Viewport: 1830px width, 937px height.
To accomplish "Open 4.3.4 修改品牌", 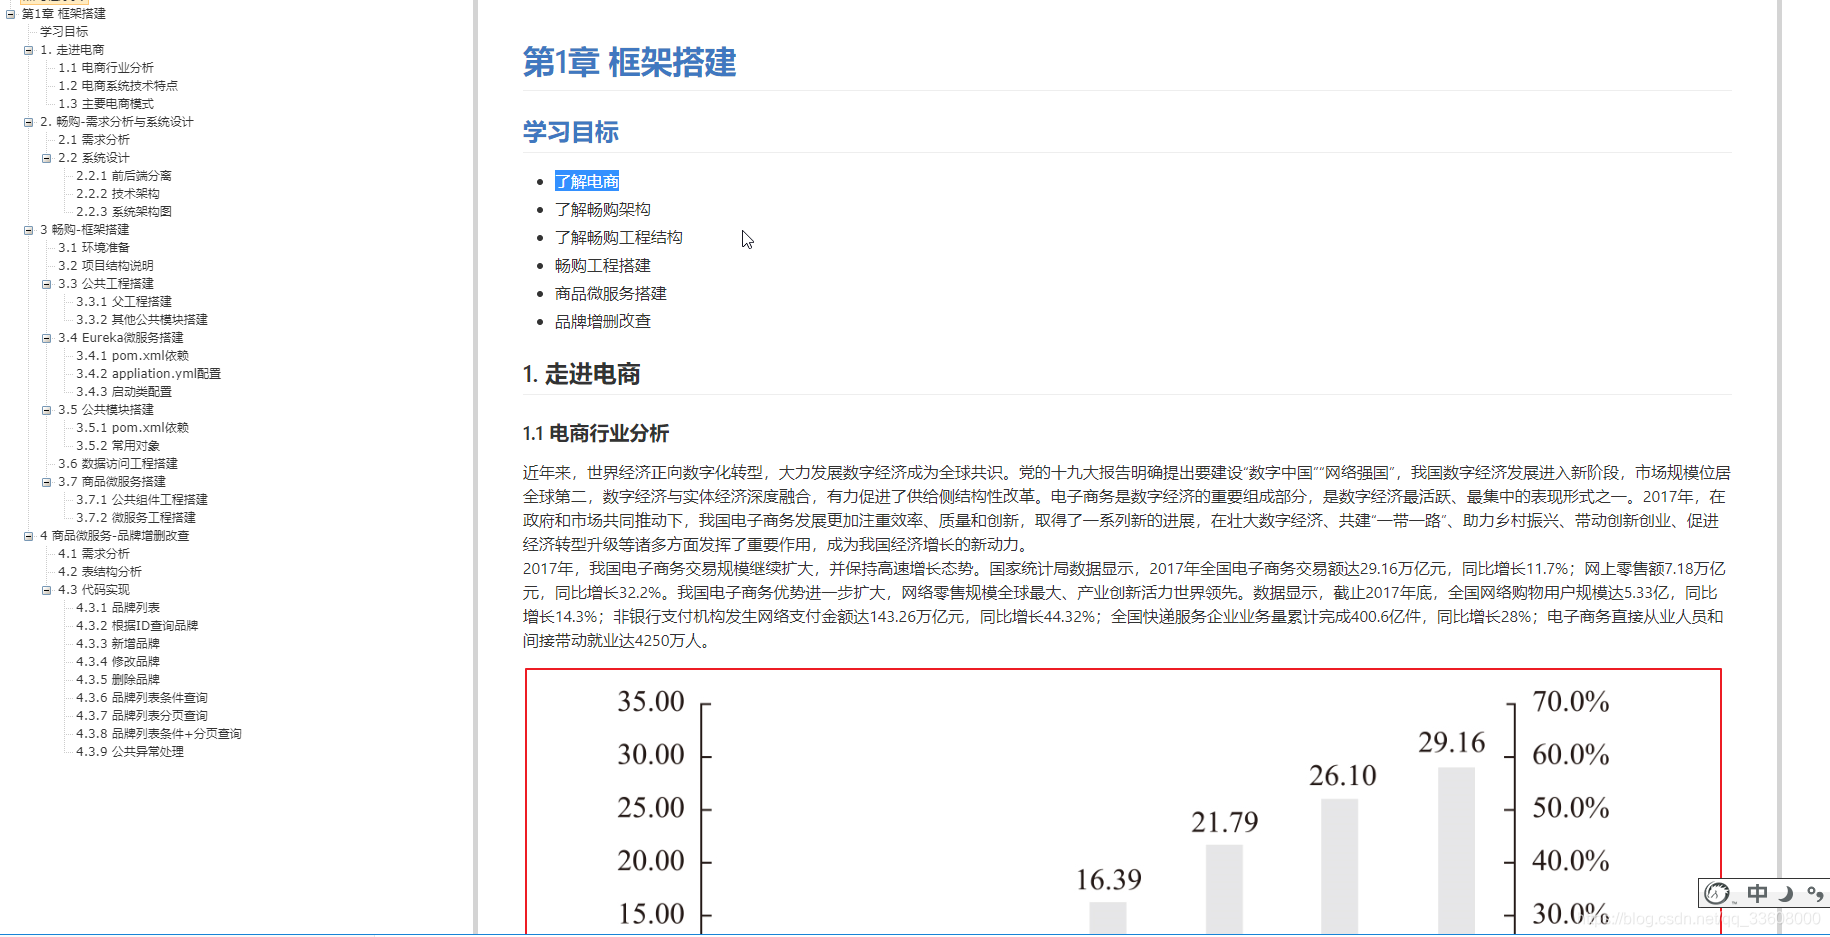I will coord(118,662).
